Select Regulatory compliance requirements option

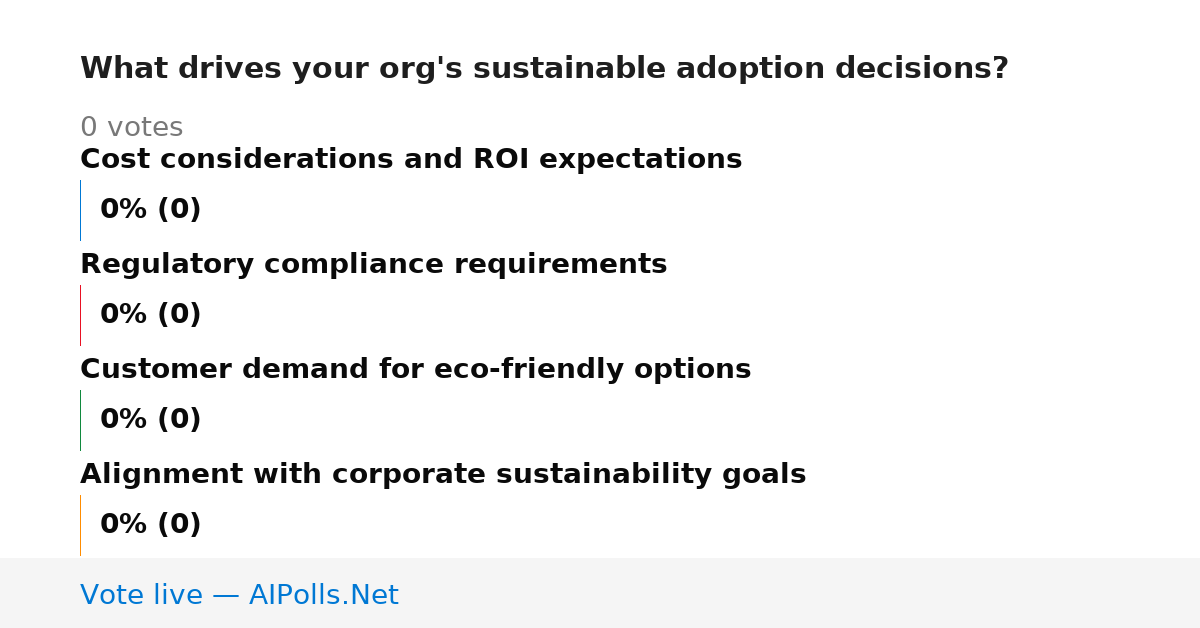(x=373, y=265)
